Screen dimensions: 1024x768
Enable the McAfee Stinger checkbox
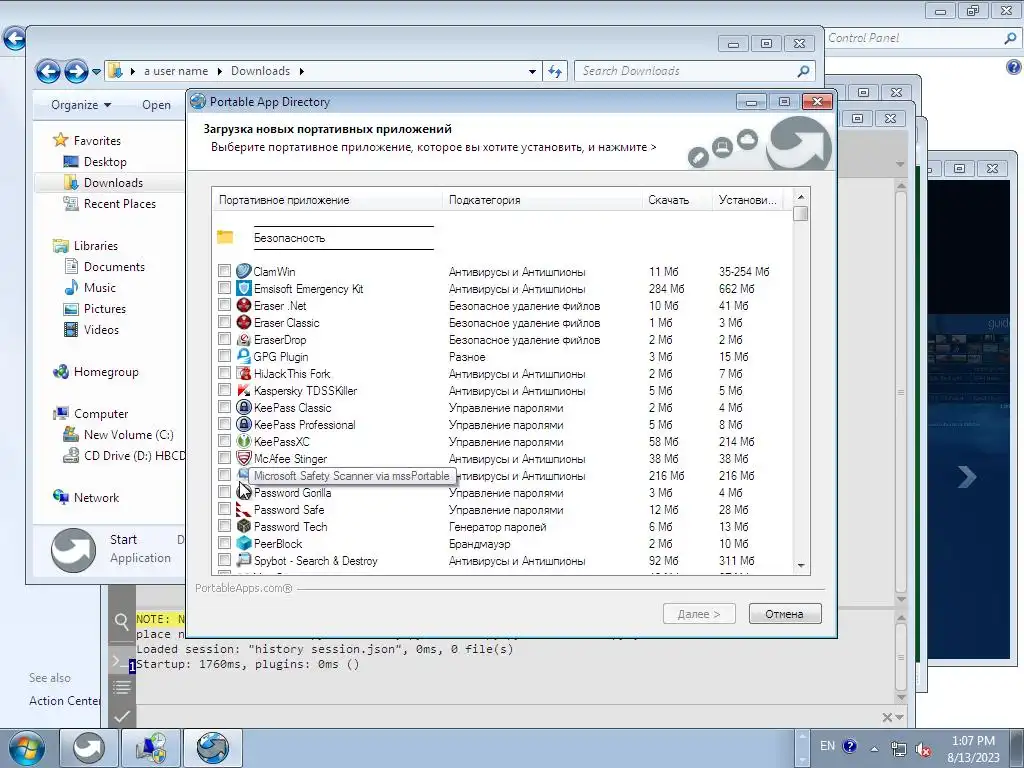225,457
